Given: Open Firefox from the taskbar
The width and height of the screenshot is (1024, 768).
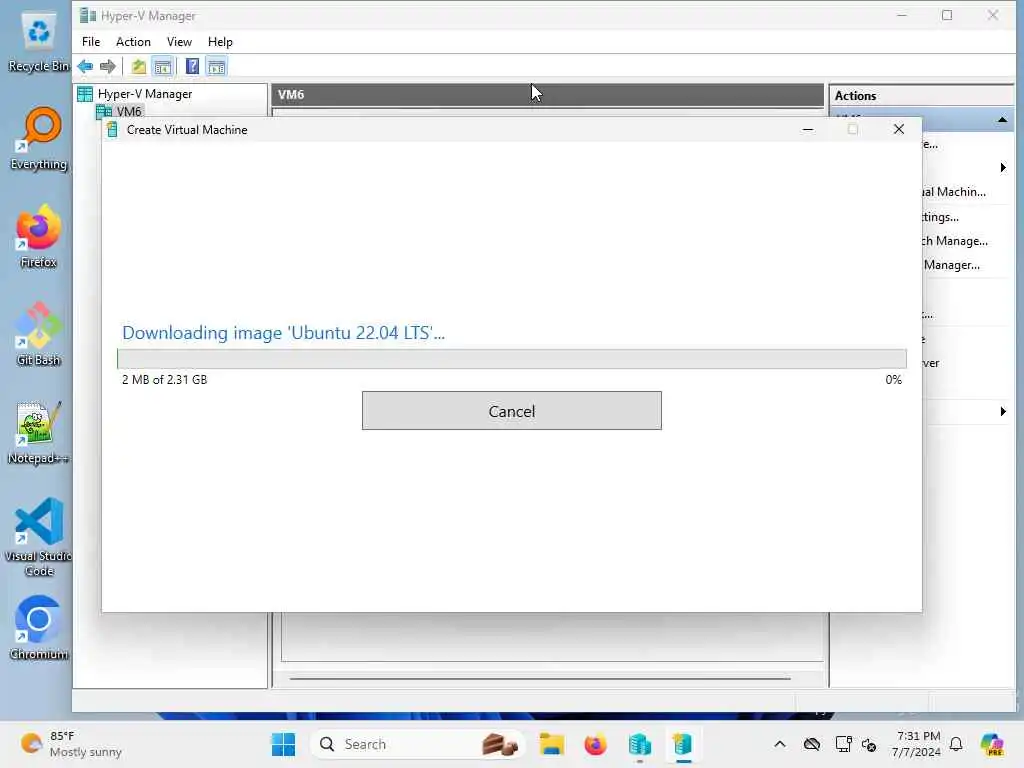Looking at the screenshot, I should coord(595,744).
